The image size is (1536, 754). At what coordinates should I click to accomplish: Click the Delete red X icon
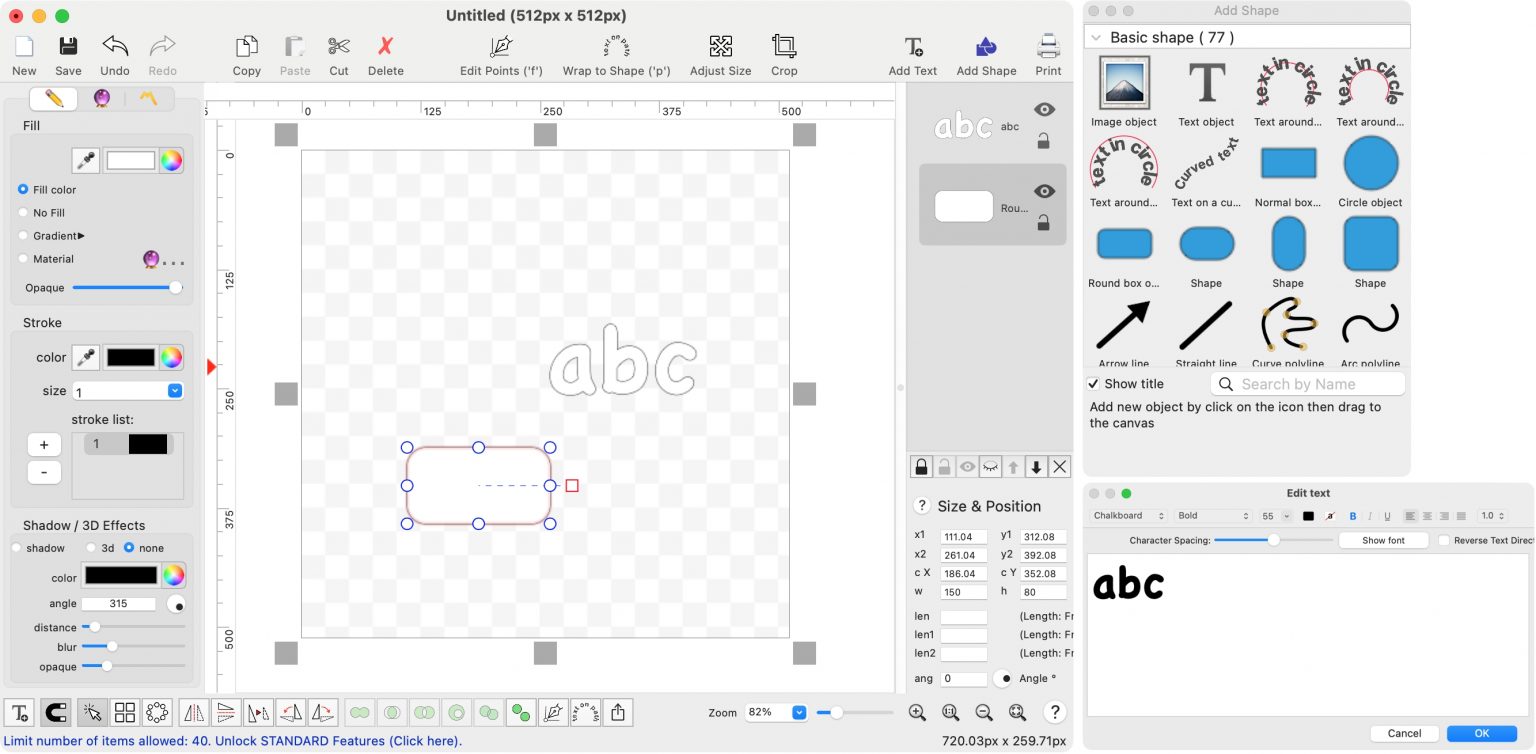[385, 47]
